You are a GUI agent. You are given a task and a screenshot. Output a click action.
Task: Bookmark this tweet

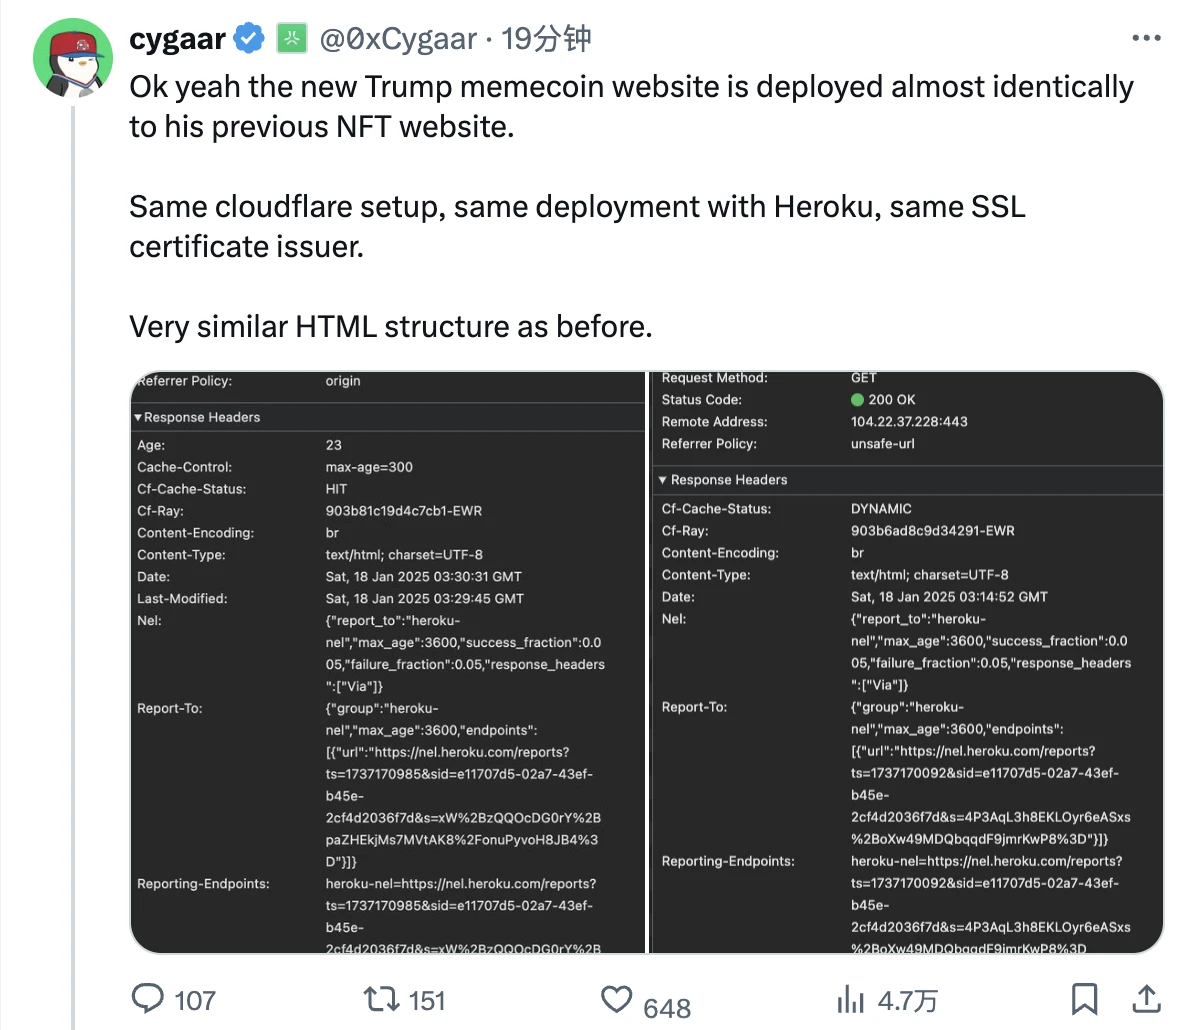pyautogui.click(x=1084, y=998)
